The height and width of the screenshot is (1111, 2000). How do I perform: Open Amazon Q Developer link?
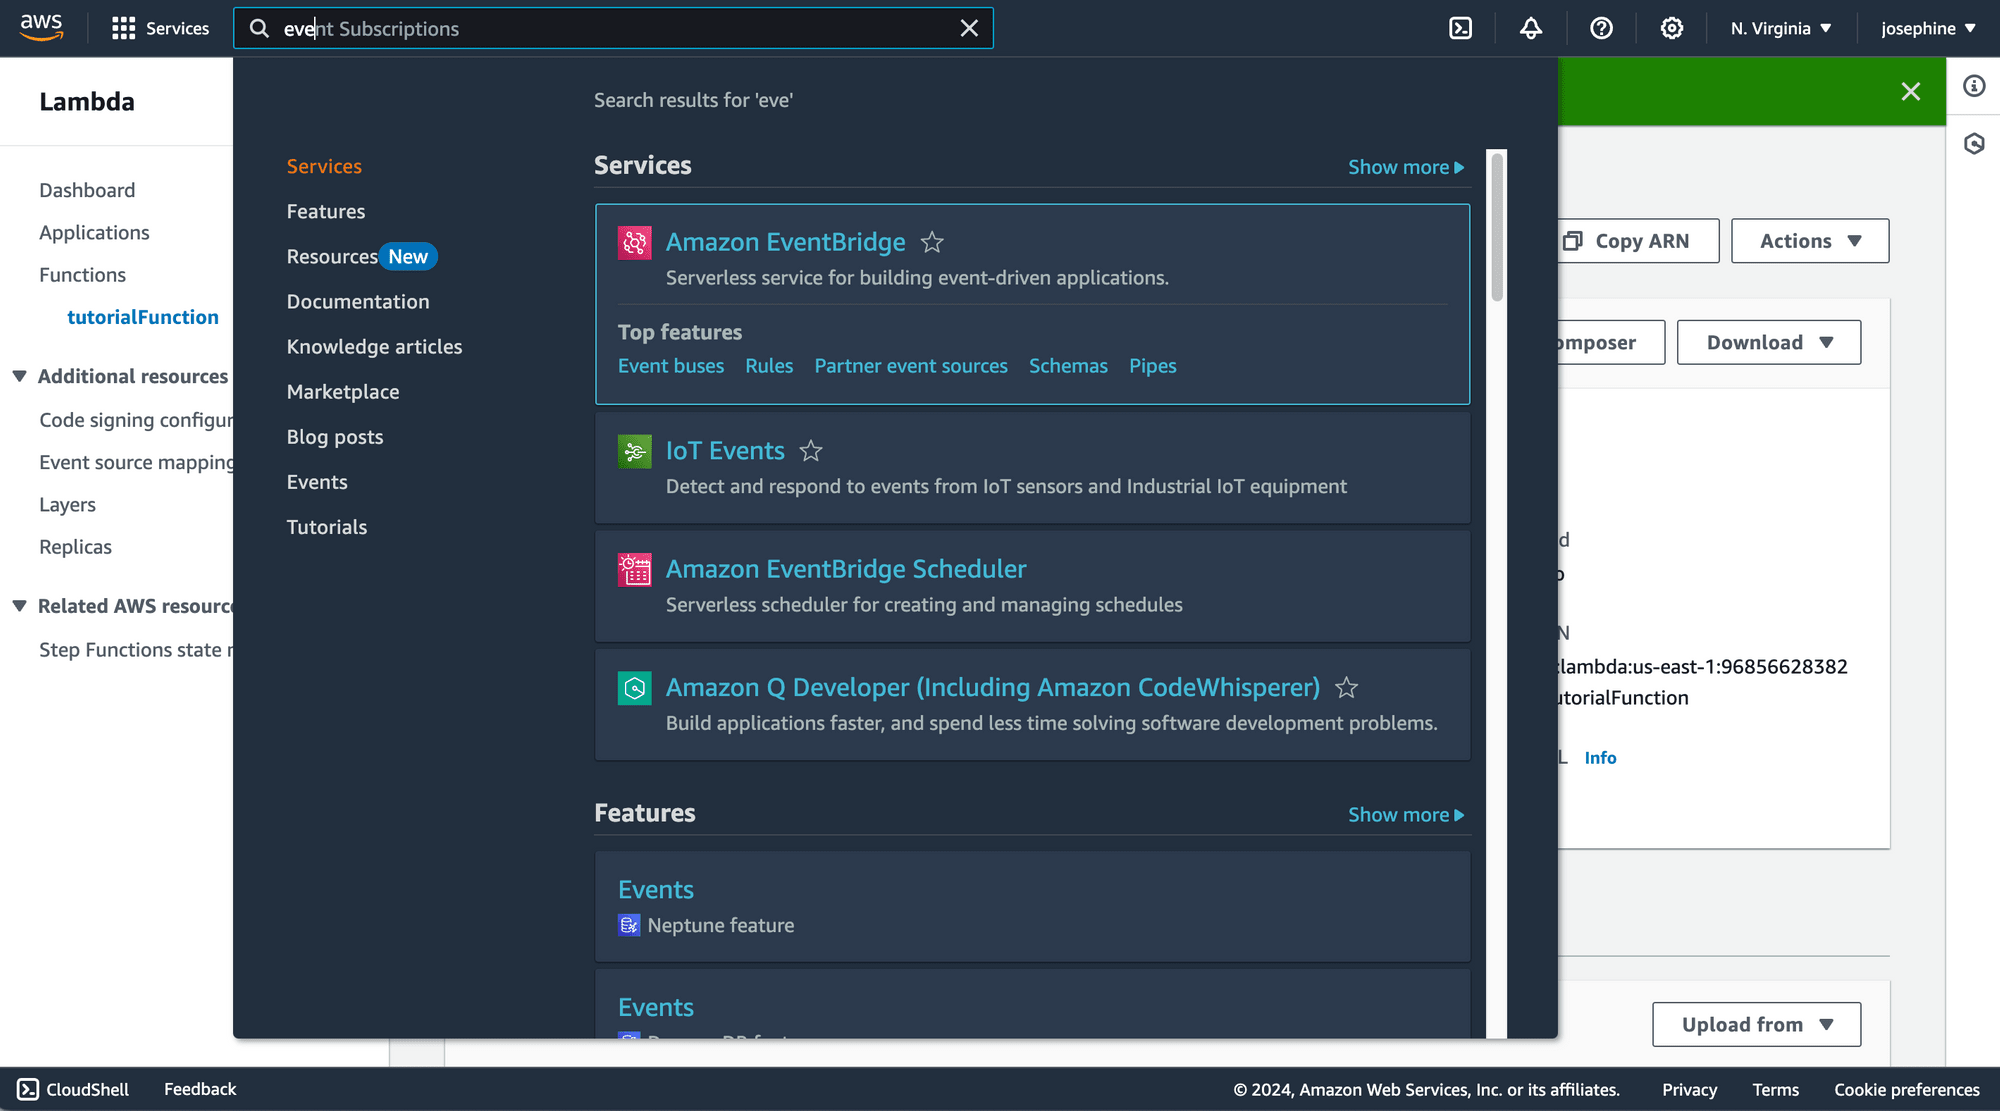[993, 687]
